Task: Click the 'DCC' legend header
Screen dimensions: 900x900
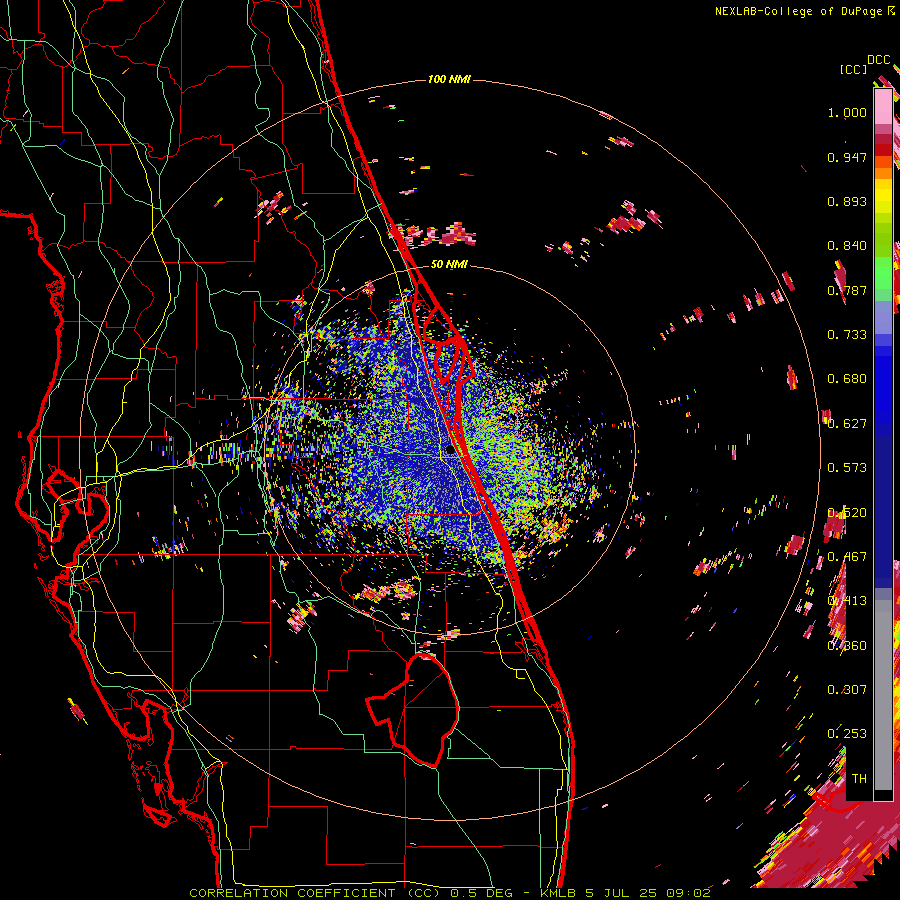Action: coord(879,59)
